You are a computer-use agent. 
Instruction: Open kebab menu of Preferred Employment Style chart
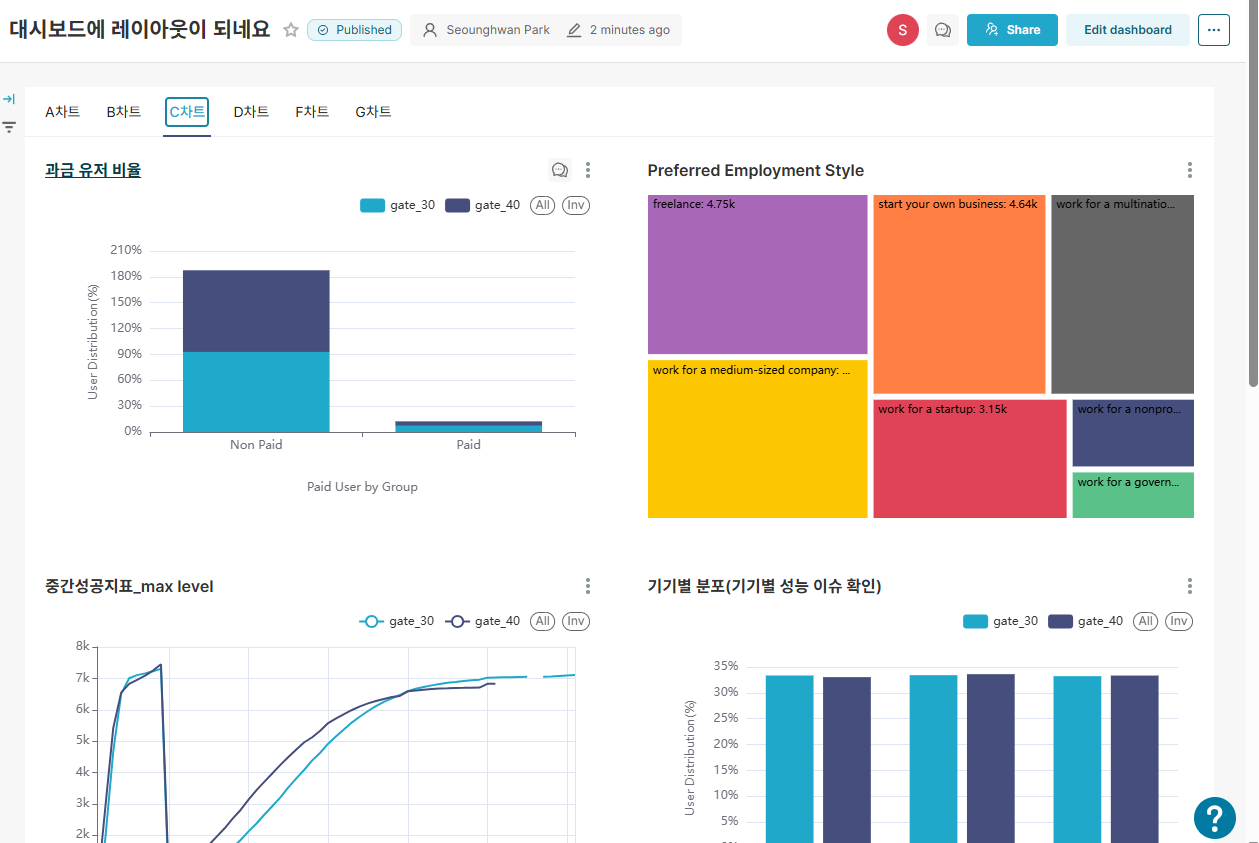tap(1189, 170)
